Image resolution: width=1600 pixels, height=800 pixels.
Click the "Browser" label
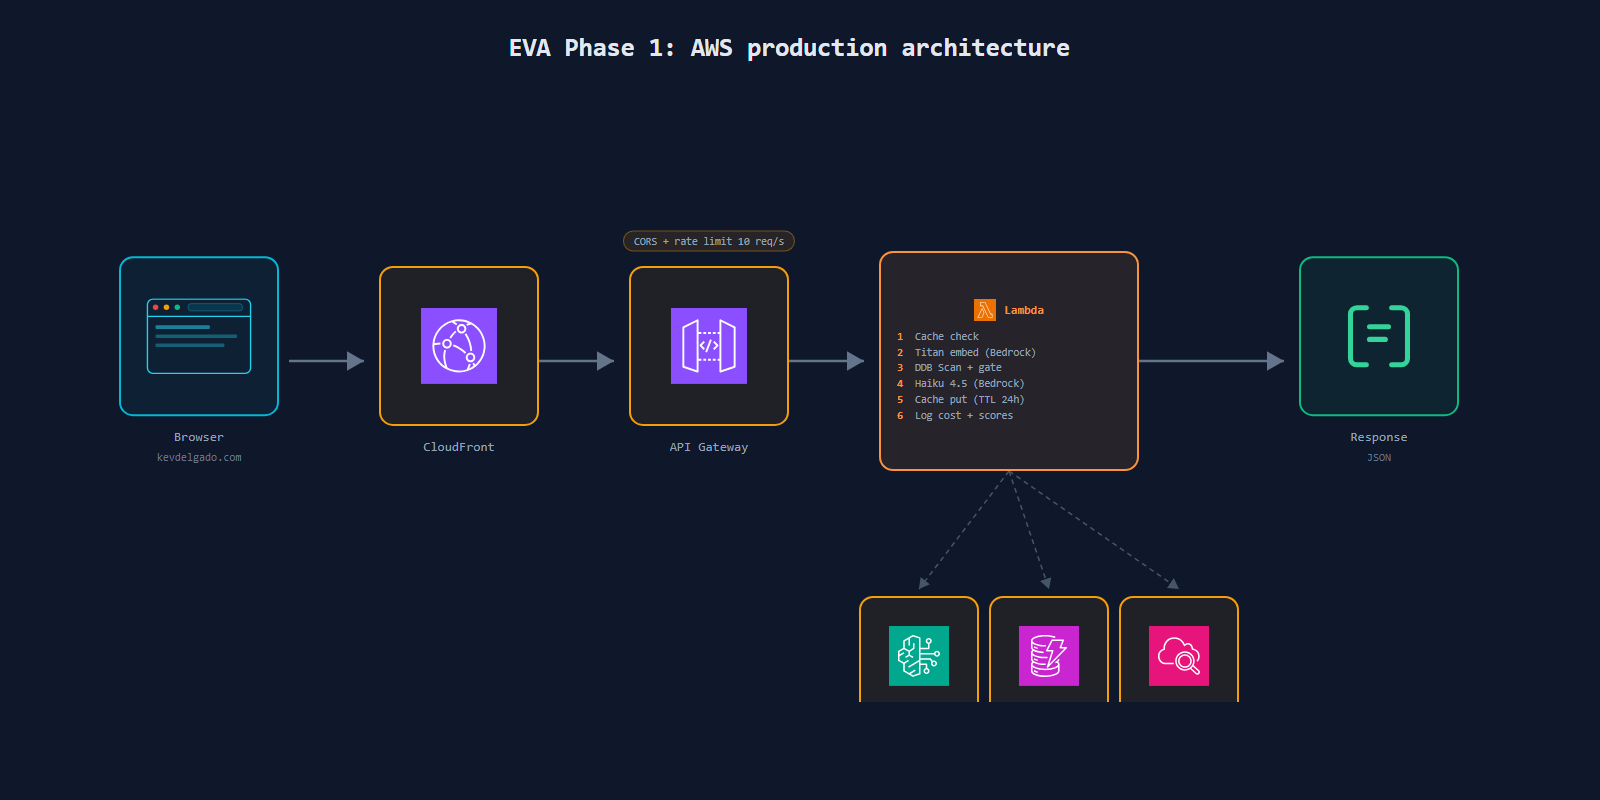click(199, 437)
